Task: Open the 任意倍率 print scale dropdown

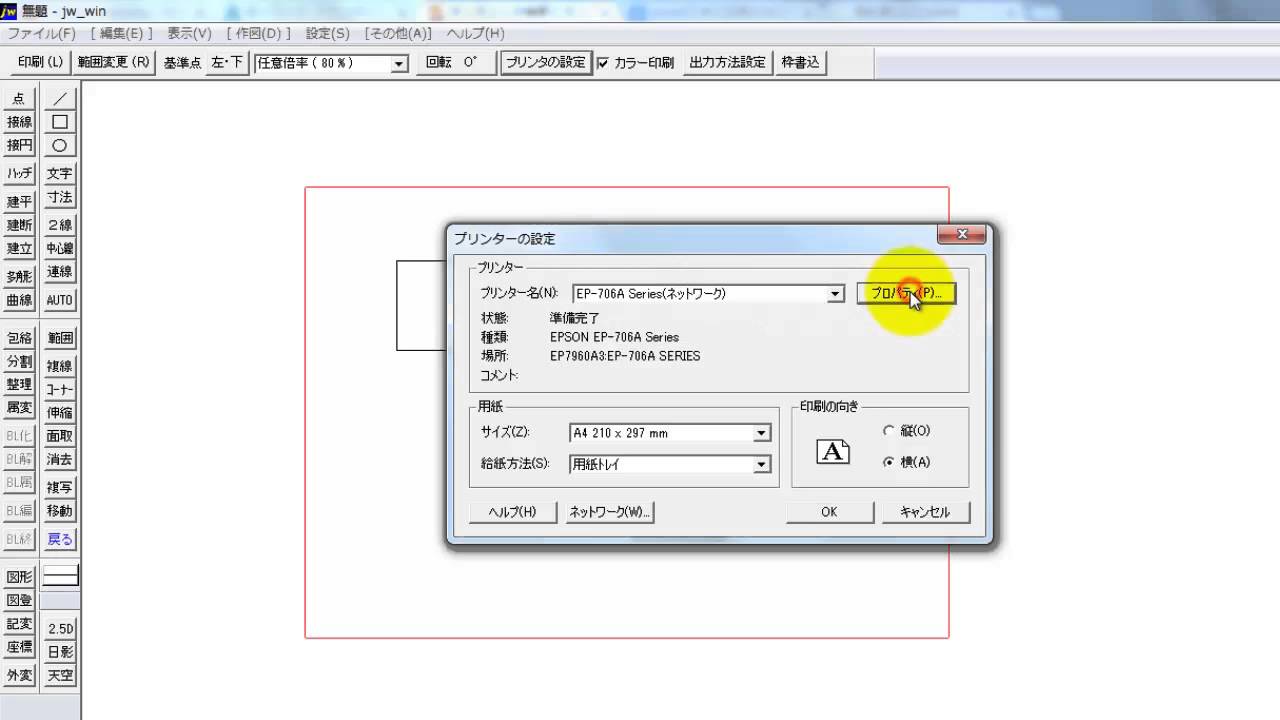Action: tap(399, 63)
